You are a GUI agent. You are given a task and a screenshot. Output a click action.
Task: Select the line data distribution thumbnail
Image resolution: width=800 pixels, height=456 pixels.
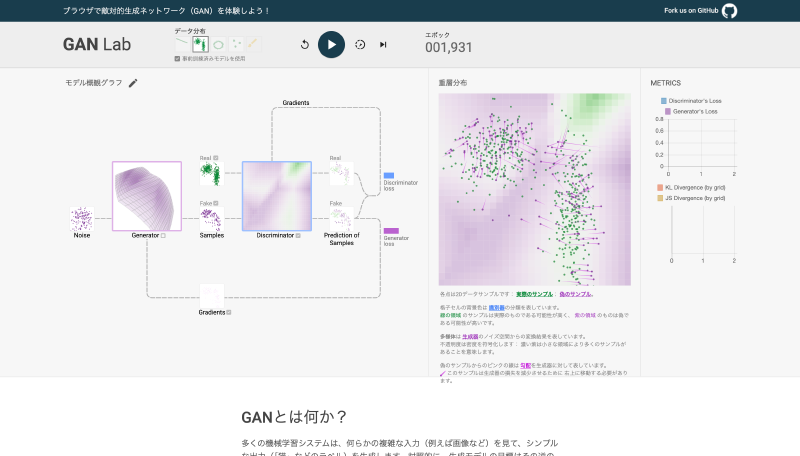pyautogui.click(x=182, y=44)
